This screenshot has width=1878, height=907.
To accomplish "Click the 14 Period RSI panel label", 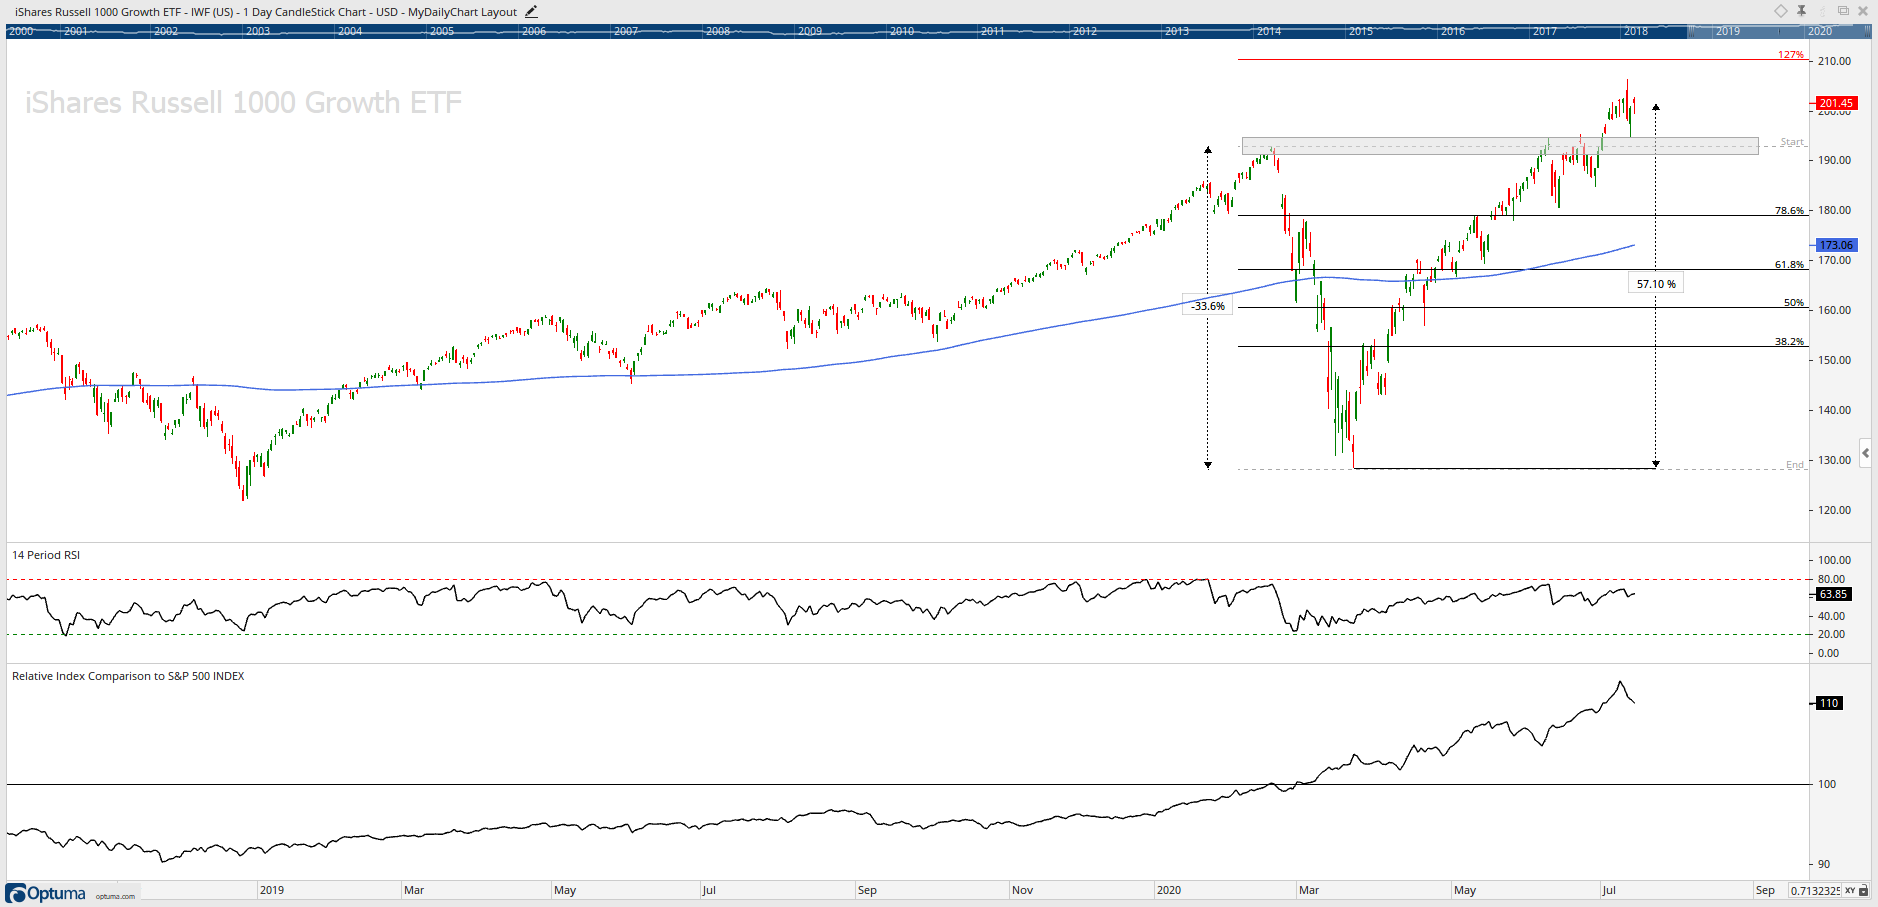I will tap(46, 555).
